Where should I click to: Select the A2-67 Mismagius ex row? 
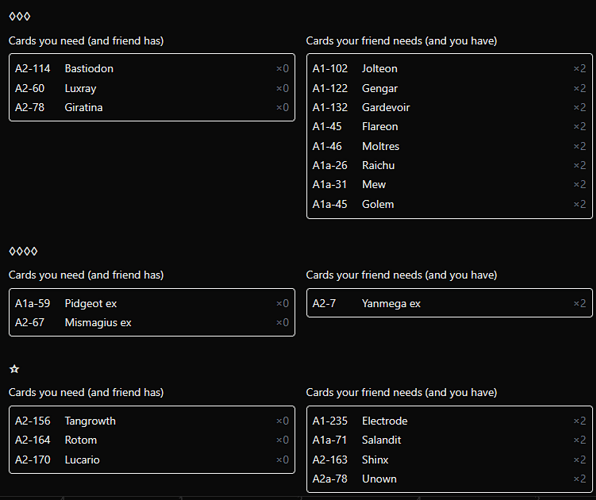tap(152, 322)
